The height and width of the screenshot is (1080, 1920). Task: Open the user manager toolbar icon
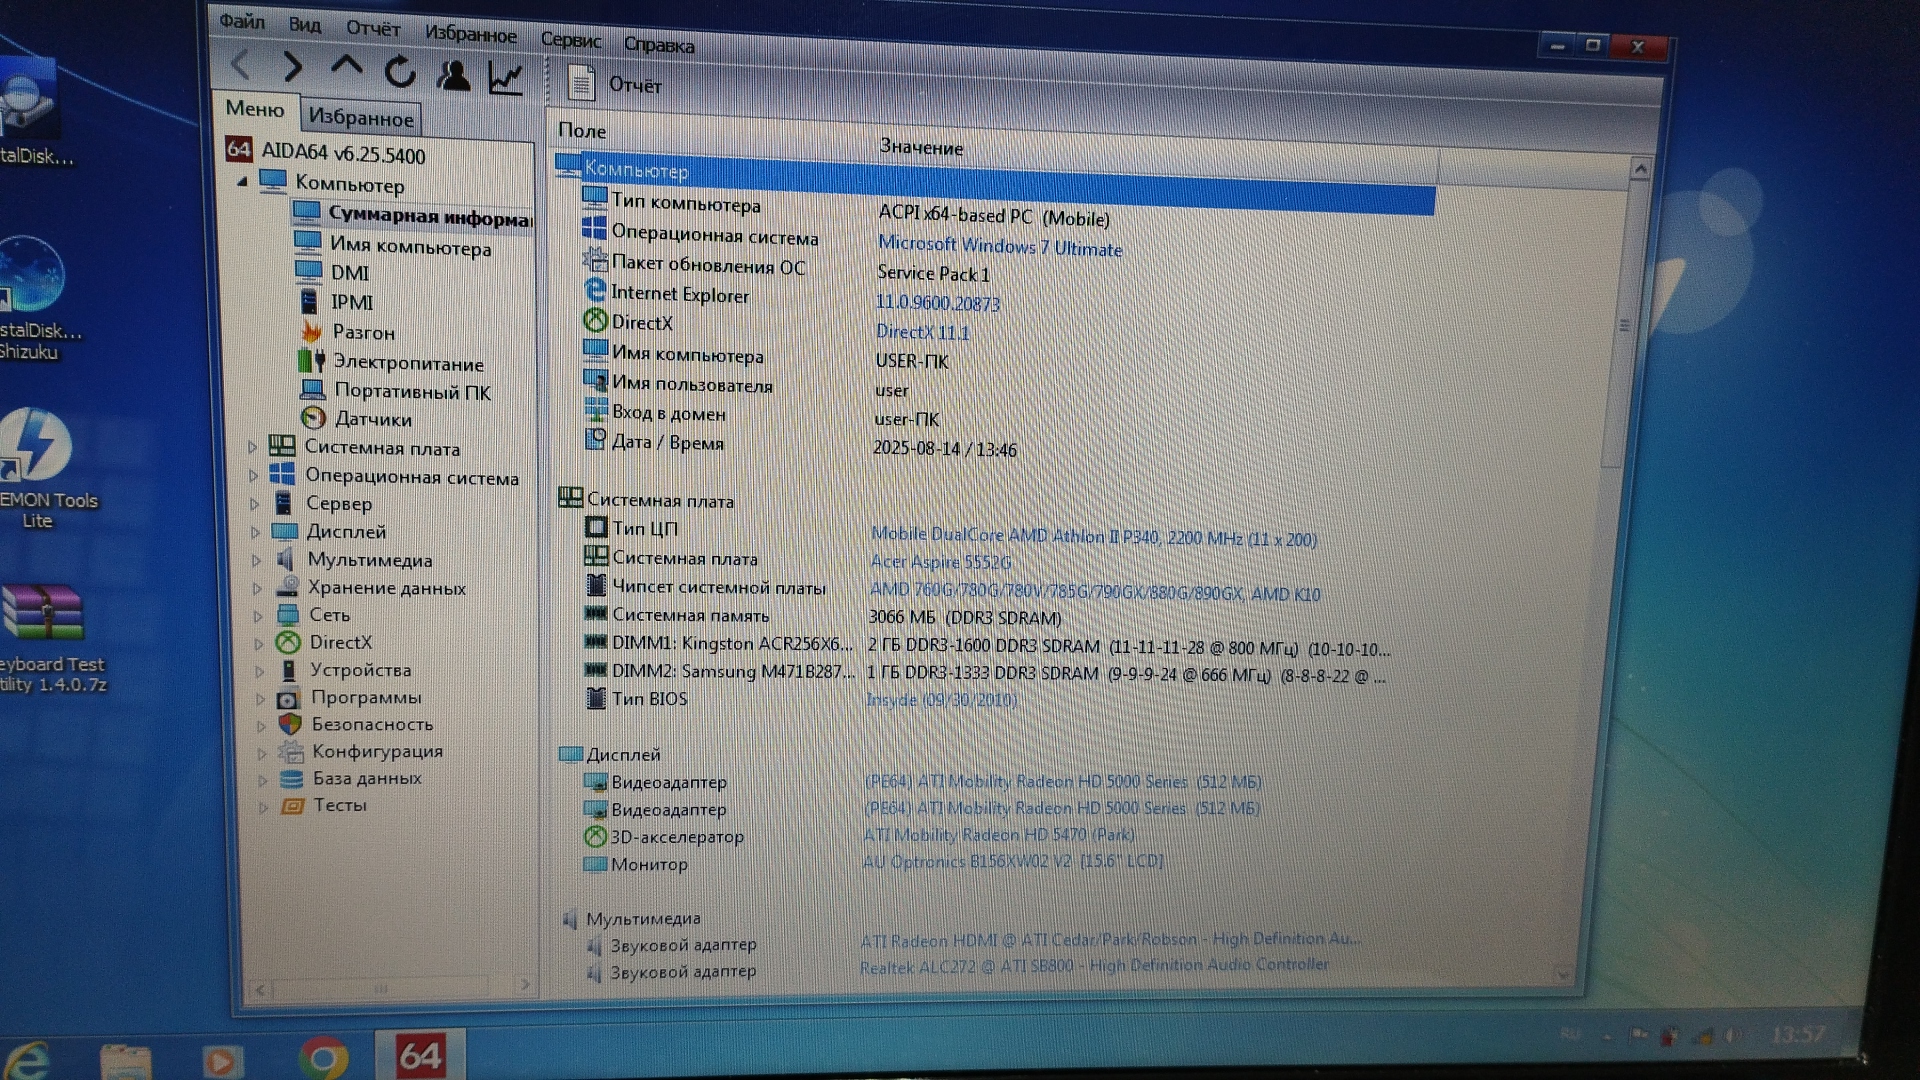tap(453, 75)
